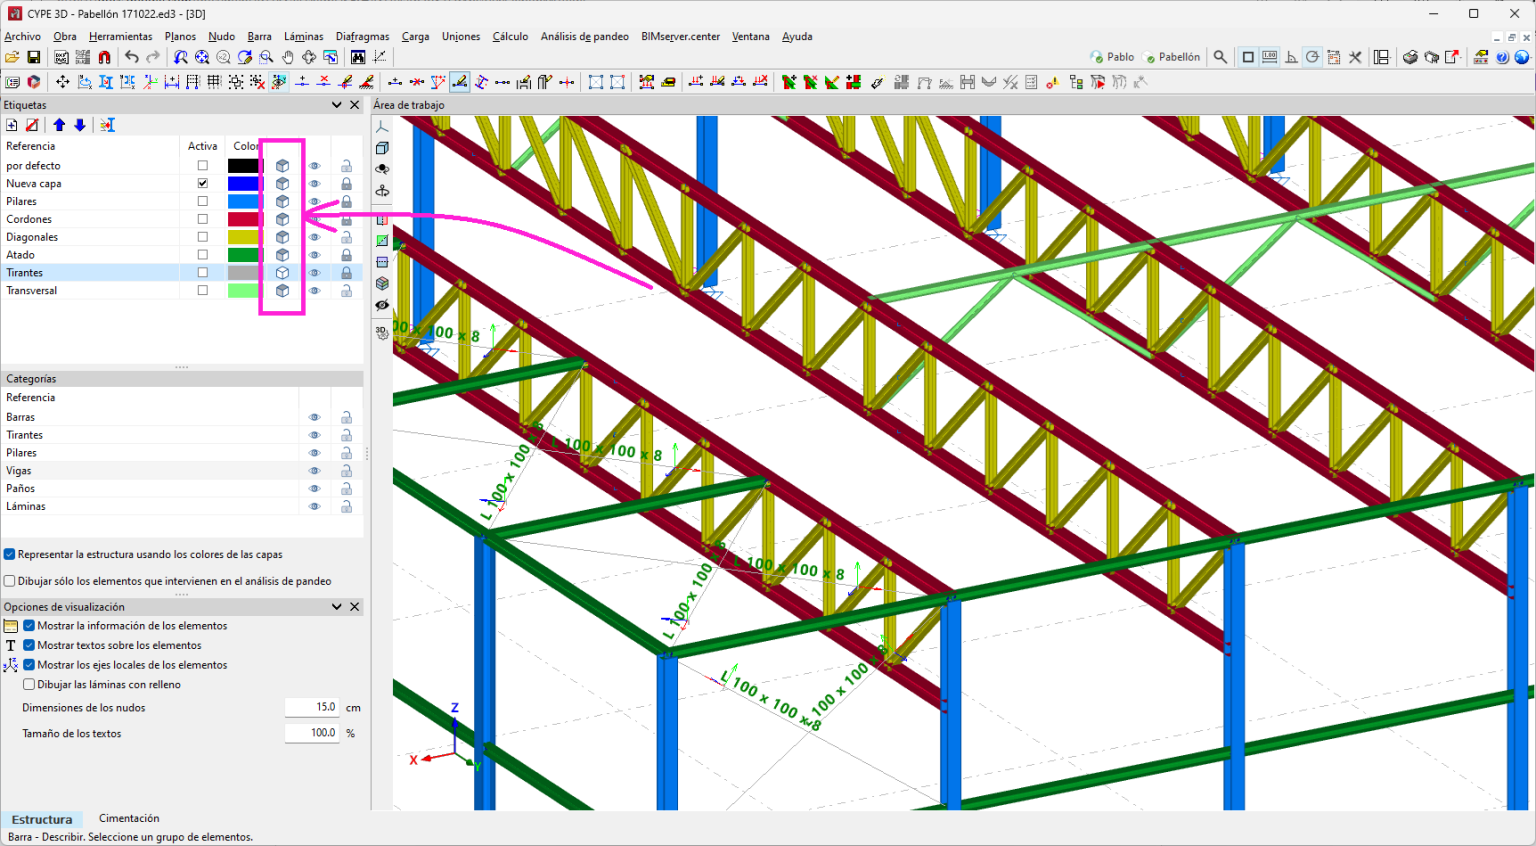Click the solid view cube for Cordones

(282, 219)
